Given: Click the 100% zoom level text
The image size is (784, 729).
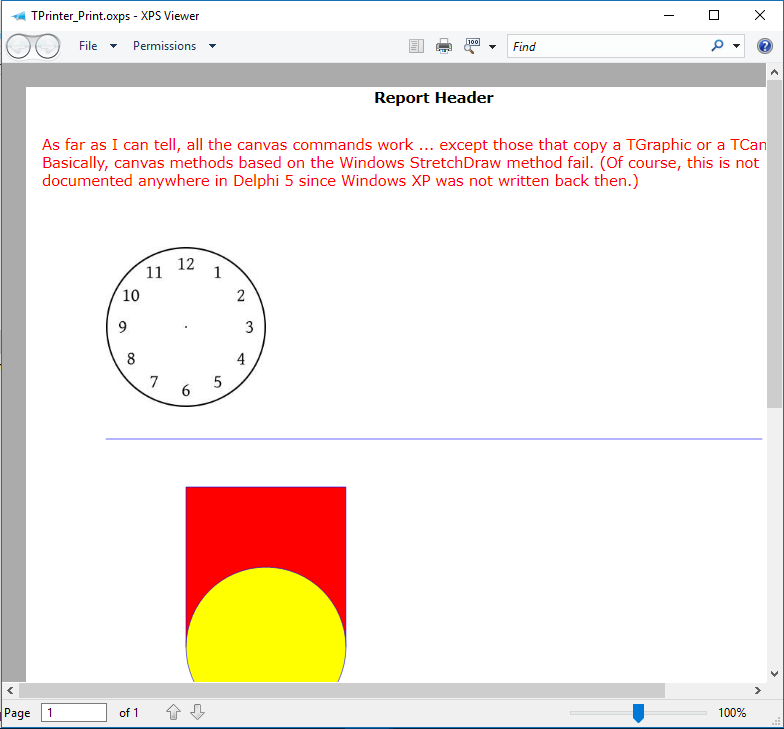Looking at the screenshot, I should pyautogui.click(x=732, y=712).
